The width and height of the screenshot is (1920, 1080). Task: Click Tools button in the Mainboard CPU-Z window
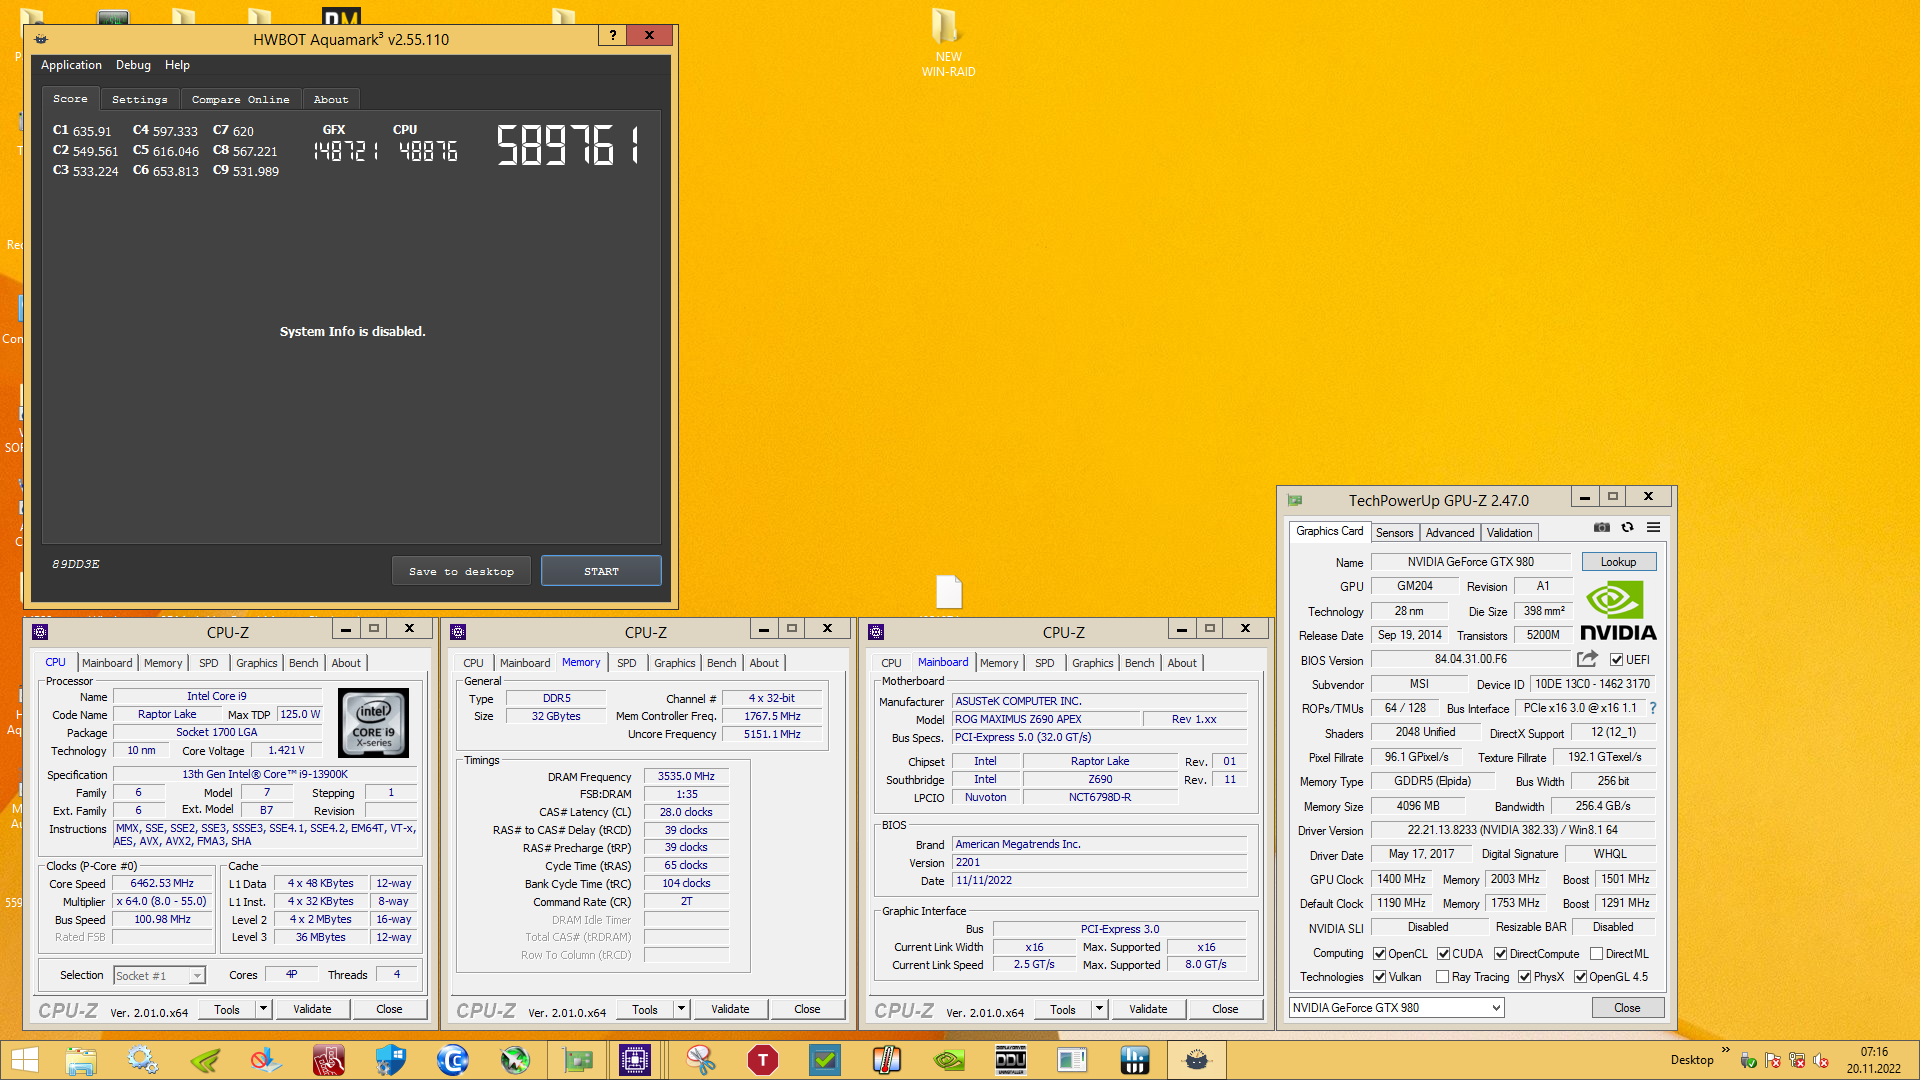(1063, 1009)
